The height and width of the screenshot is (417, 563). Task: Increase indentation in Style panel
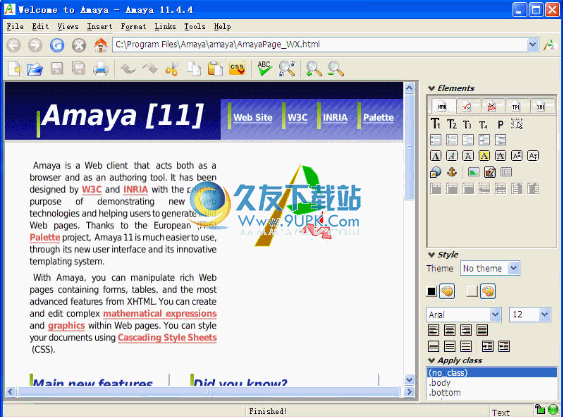[488, 346]
